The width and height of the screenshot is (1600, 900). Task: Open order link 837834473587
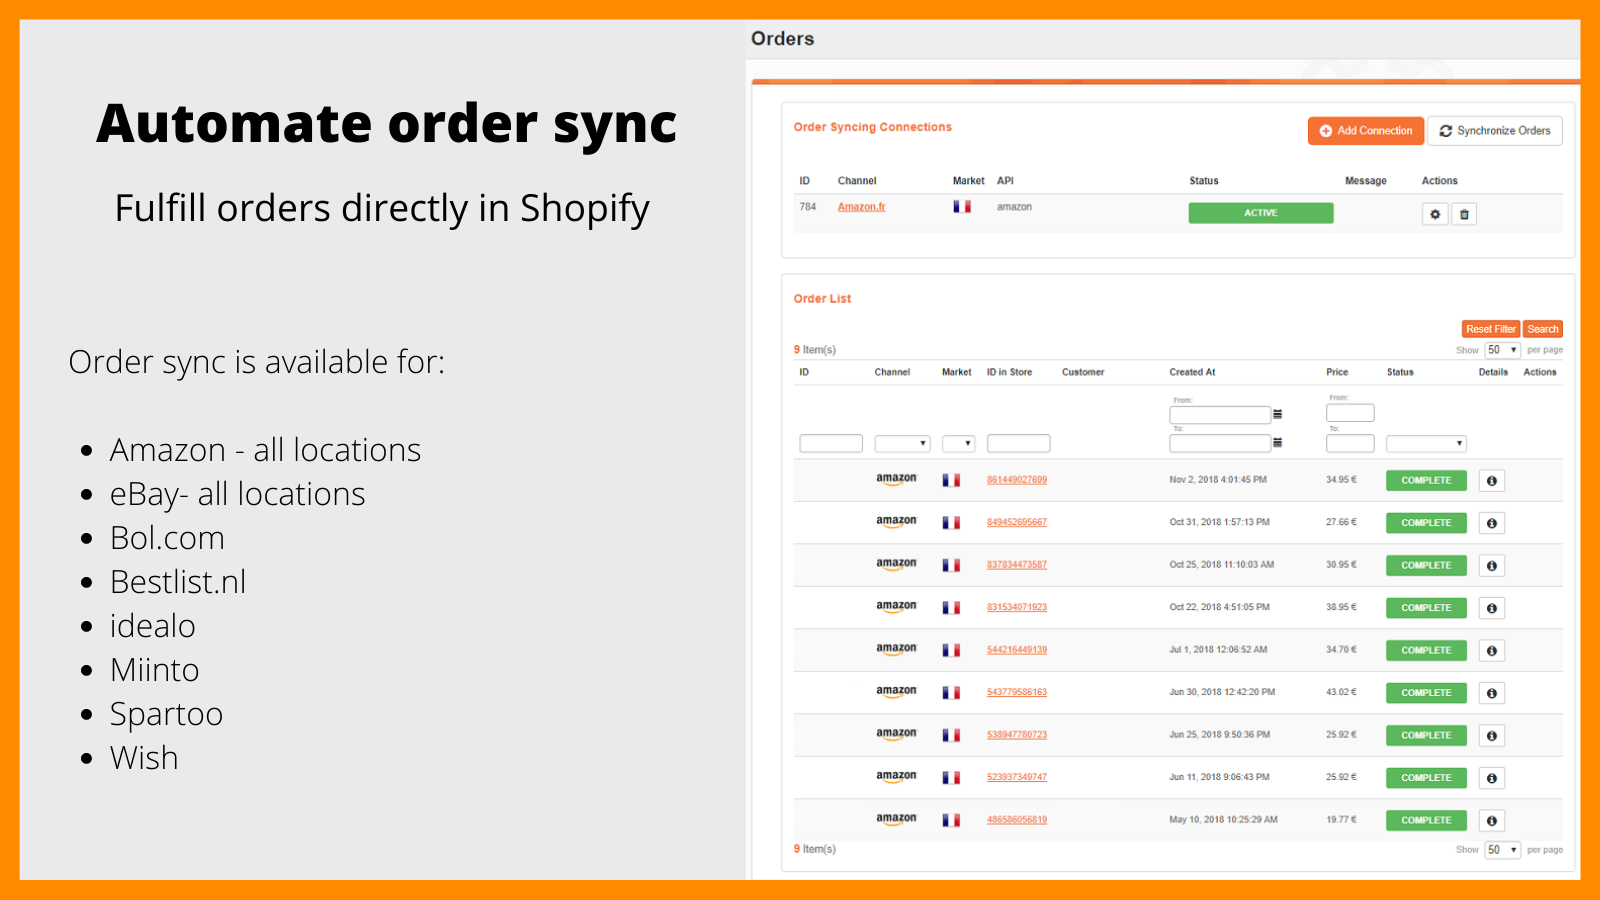[1017, 565]
